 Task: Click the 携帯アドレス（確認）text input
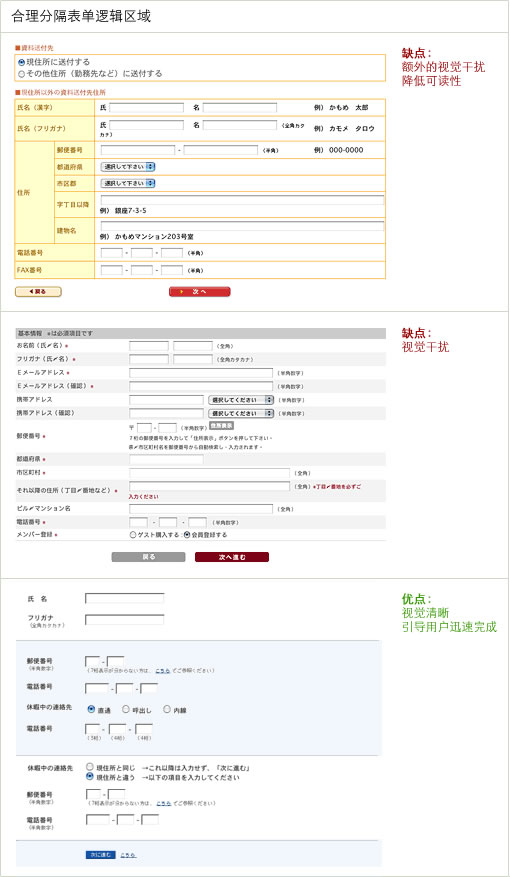(166, 413)
